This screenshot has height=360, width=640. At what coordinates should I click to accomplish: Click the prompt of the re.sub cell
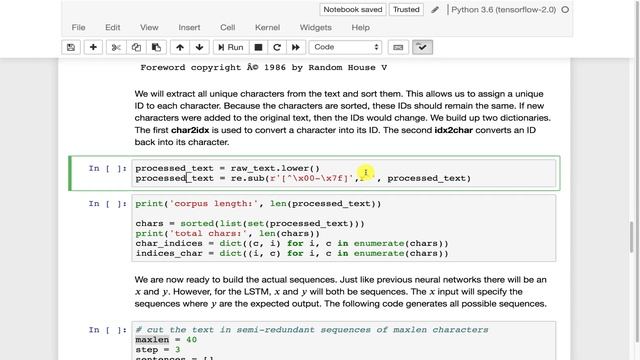click(108, 168)
